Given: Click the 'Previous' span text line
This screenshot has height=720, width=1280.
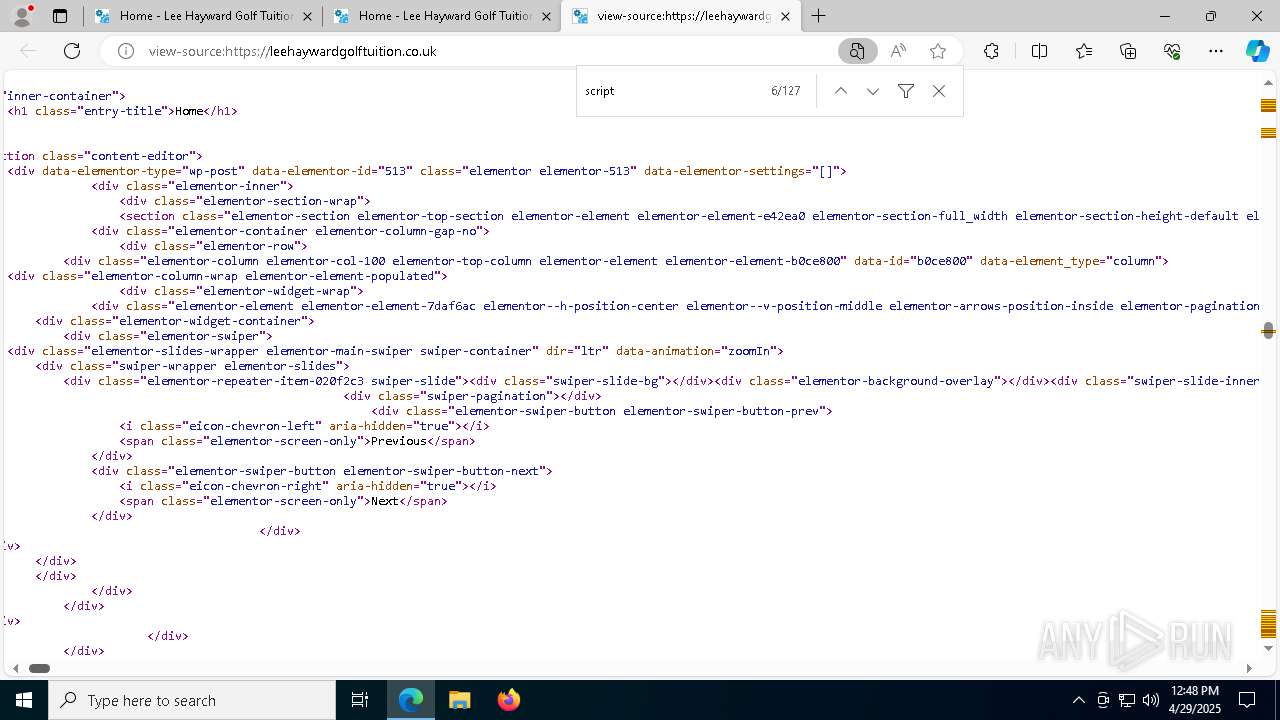Looking at the screenshot, I should (x=297, y=441).
